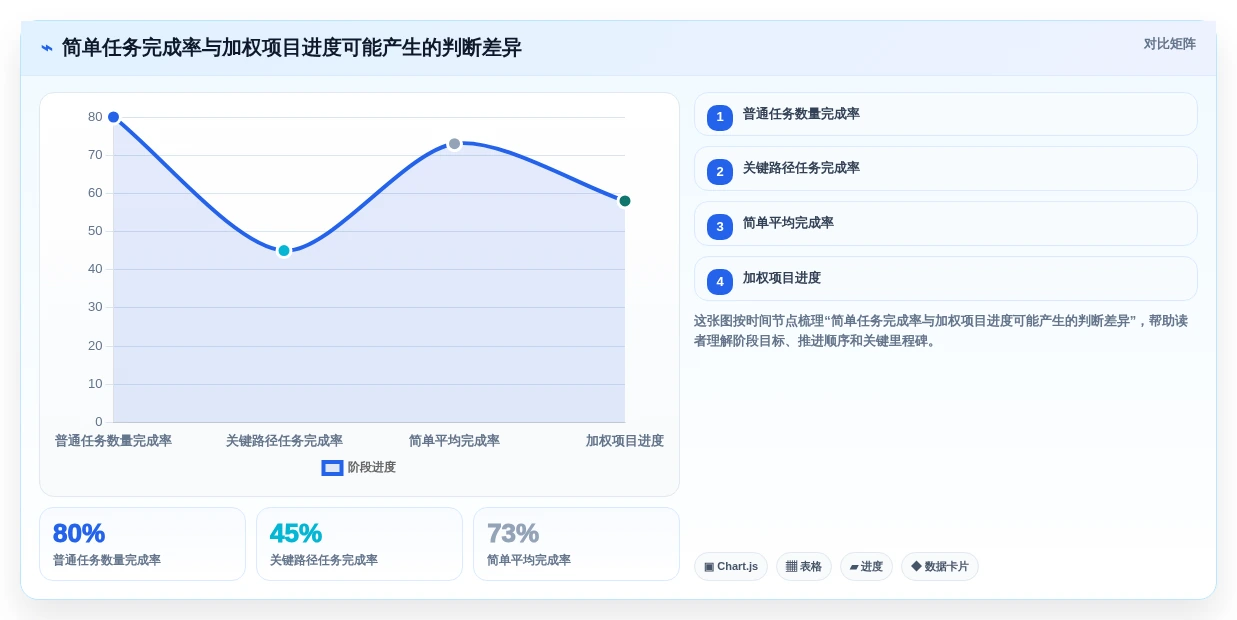The image size is (1237, 620).
Task: Select the 普通任务数量完成率 data point at 80
Action: coord(113,117)
